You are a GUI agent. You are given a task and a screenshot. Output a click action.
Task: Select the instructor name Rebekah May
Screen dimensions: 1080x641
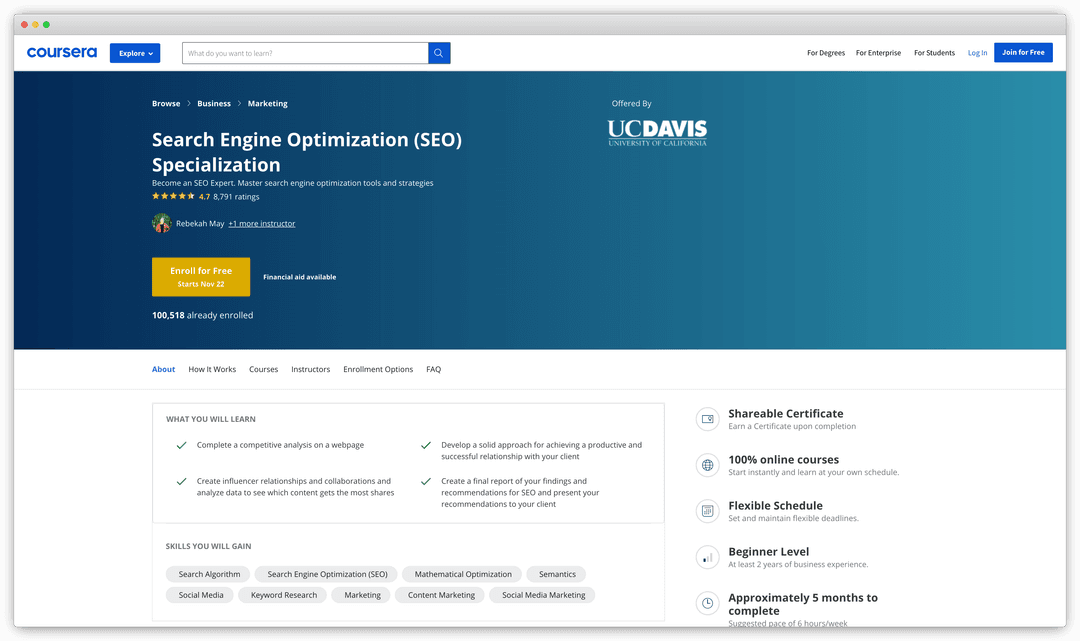click(200, 224)
